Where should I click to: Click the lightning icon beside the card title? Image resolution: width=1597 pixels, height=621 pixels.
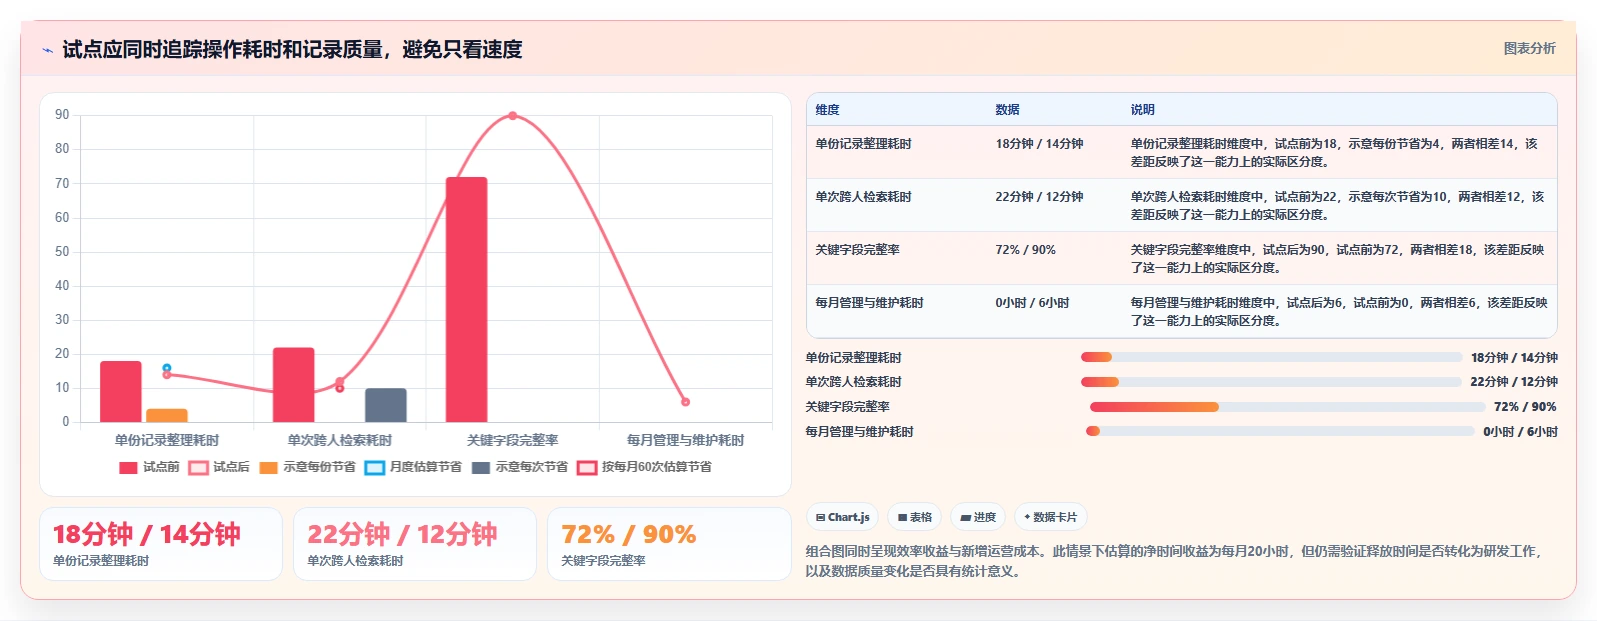pyautogui.click(x=47, y=50)
